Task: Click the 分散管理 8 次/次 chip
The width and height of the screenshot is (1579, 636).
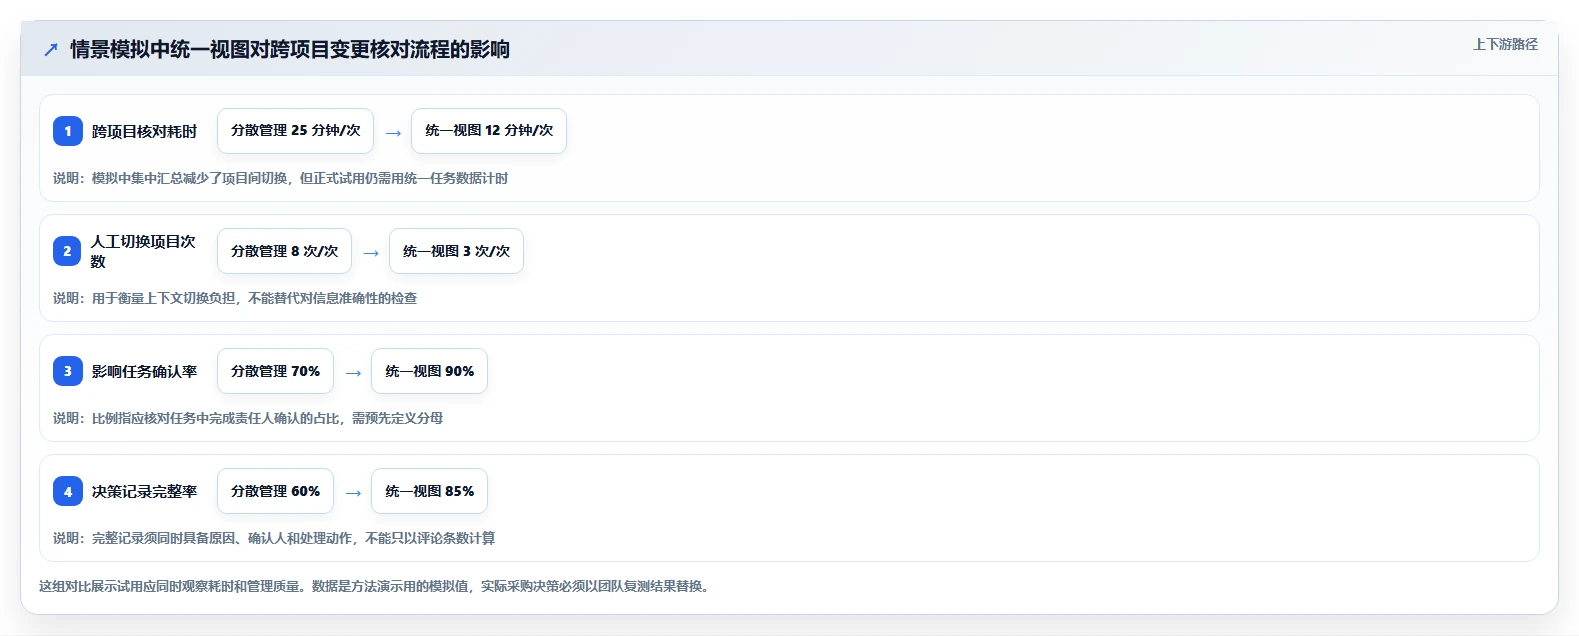Action: coord(284,251)
